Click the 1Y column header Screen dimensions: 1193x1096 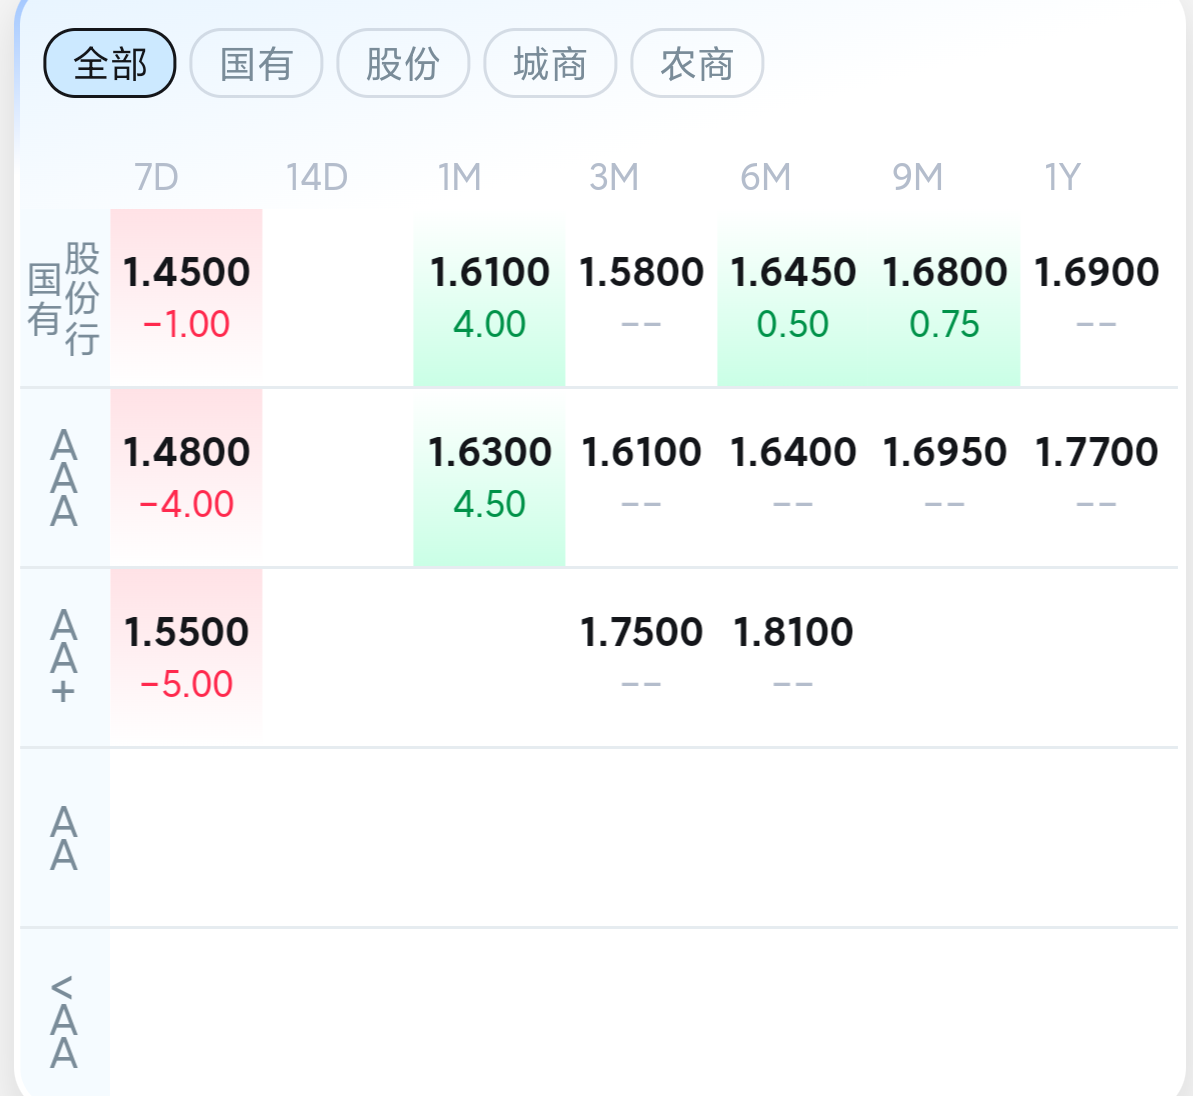[1062, 177]
